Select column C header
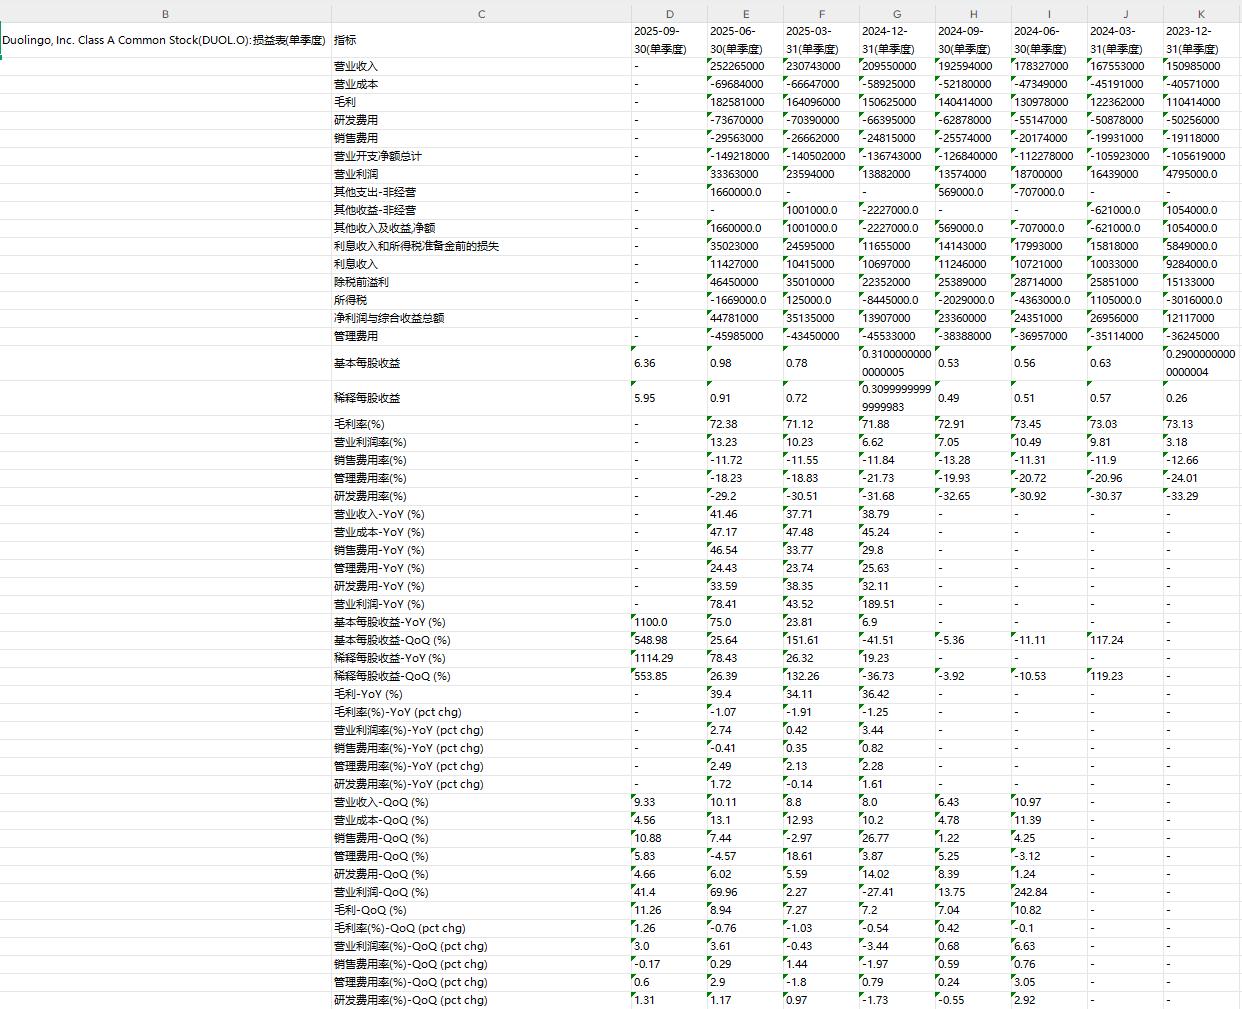Screen dimensions: 1242x1009 (x=481, y=14)
